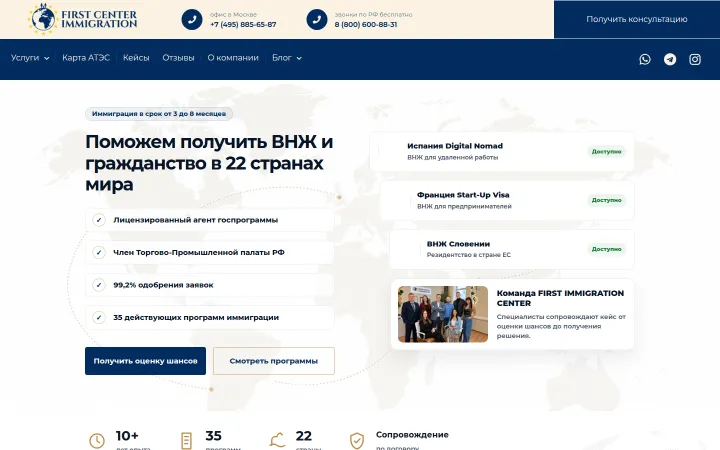Click checkmark icon beside 35 действующих программ иммиграции
720x450 pixels.
pyautogui.click(x=99, y=317)
